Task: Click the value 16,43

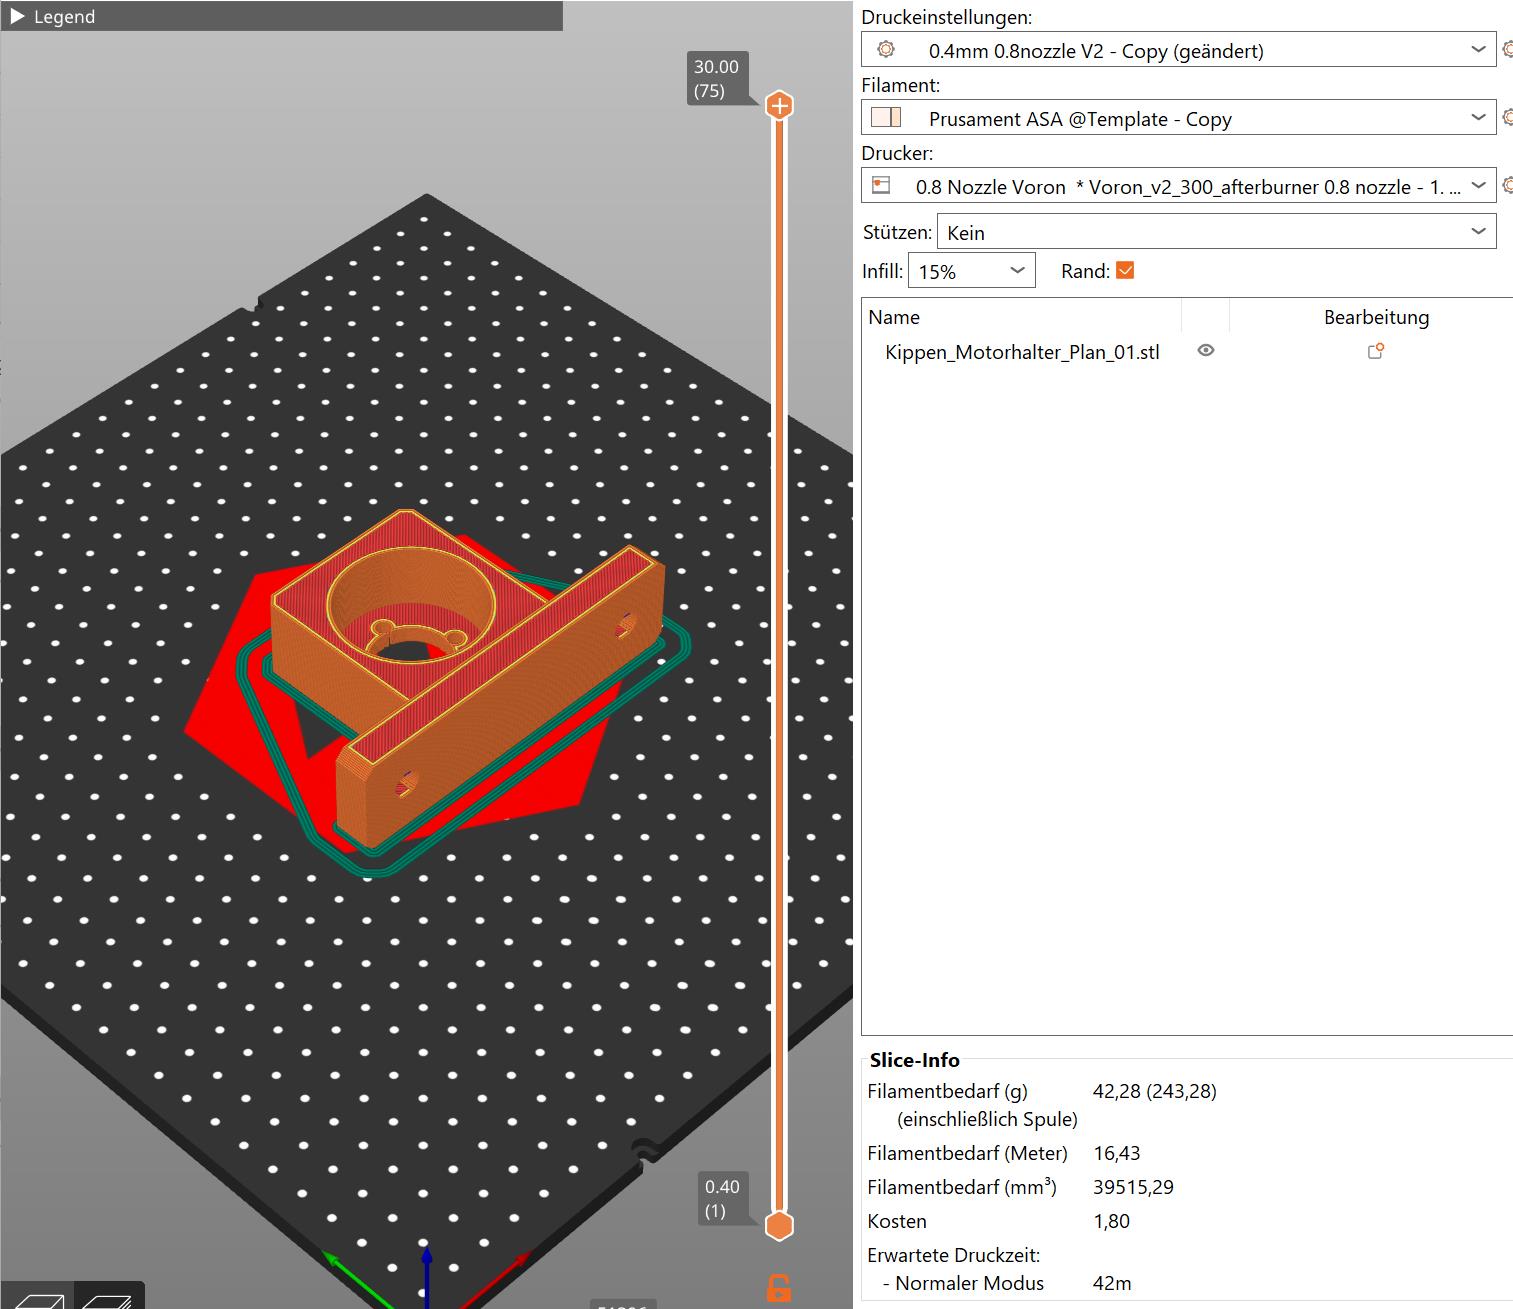Action: 1116,1153
